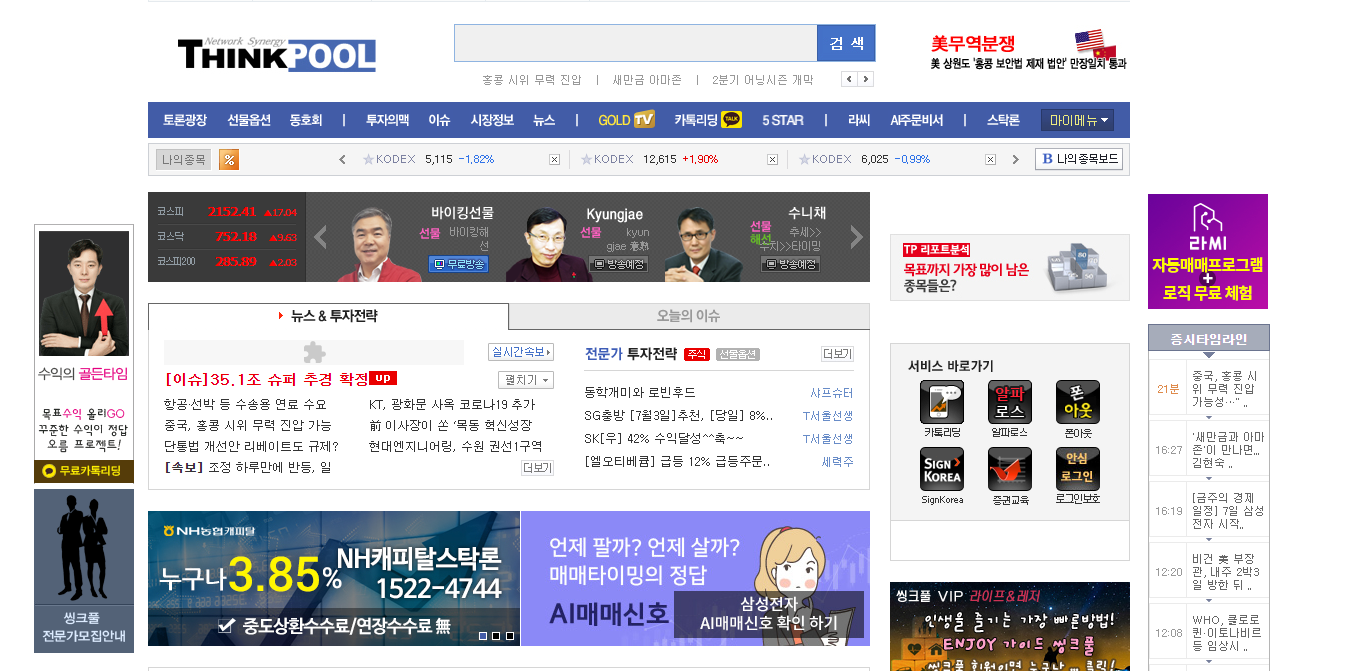Click 더보기 beside 전문가 투자전략

pos(837,354)
